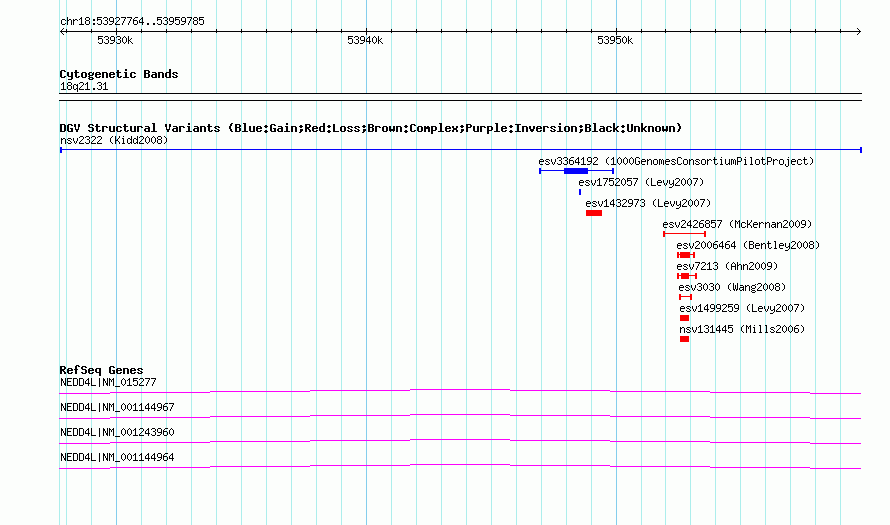This screenshot has height=525, width=890.
Task: Open esv7213 (Ahn2009) variant label
Action: (x=727, y=266)
